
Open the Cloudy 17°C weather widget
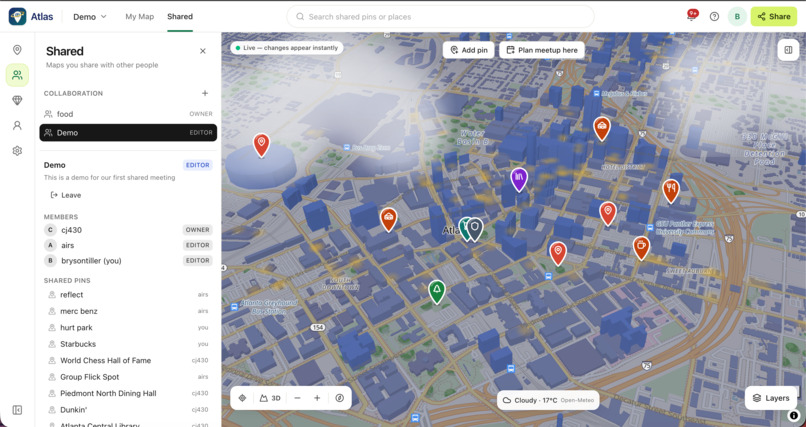pyautogui.click(x=548, y=400)
